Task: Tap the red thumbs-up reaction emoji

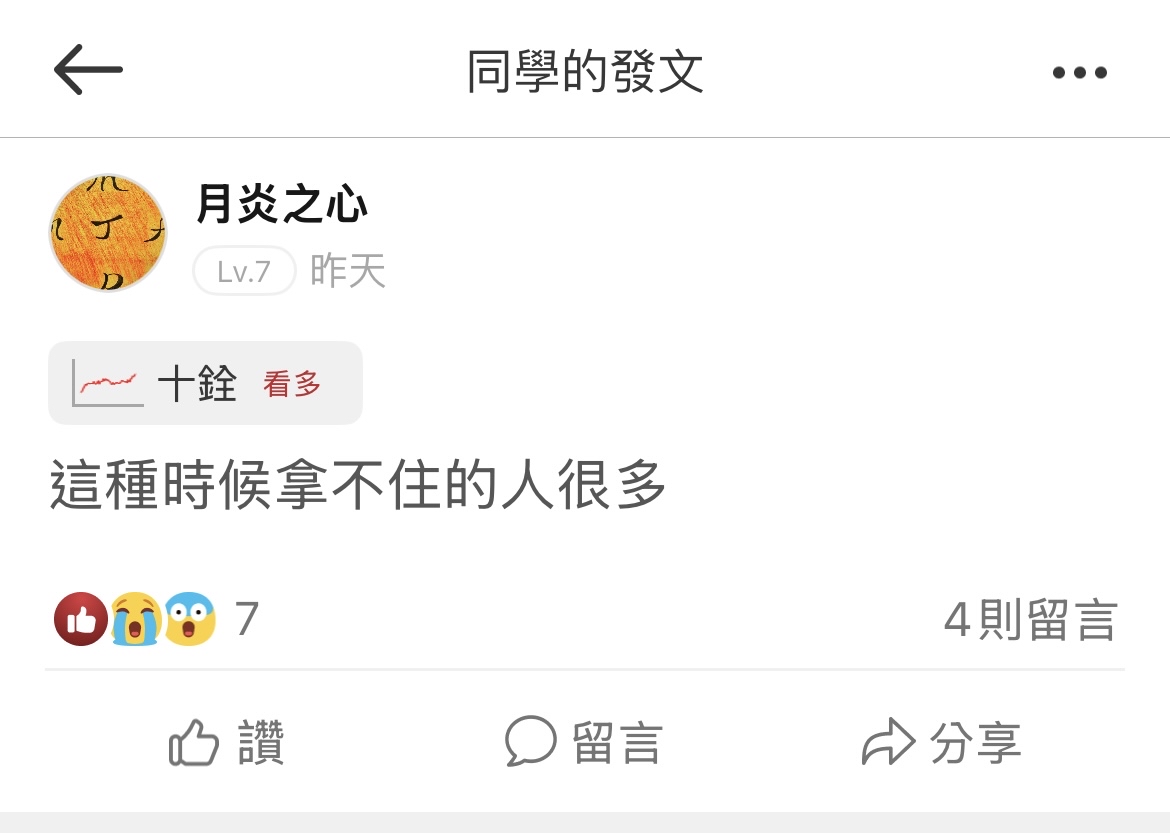Action: pyautogui.click(x=81, y=619)
